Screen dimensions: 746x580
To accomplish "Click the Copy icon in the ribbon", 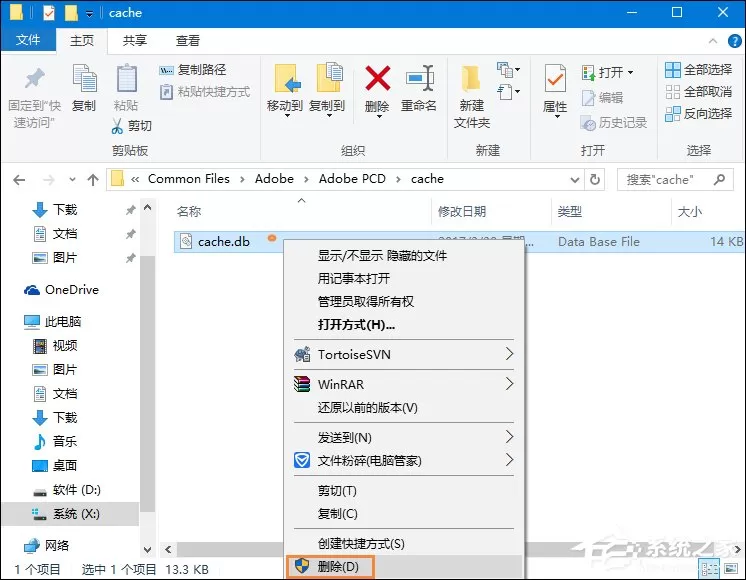I will tap(85, 78).
